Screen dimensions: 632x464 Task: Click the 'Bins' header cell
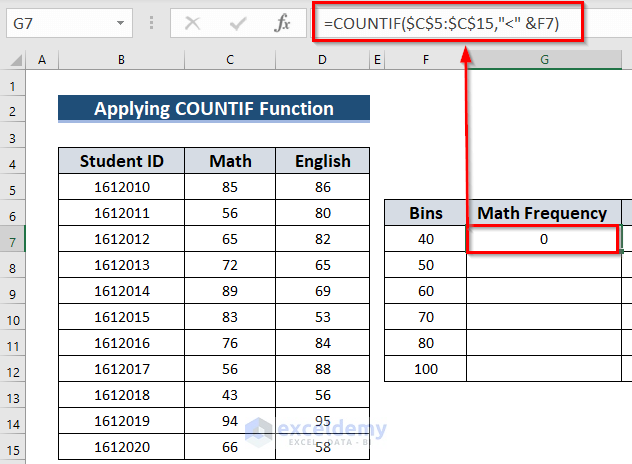(426, 213)
